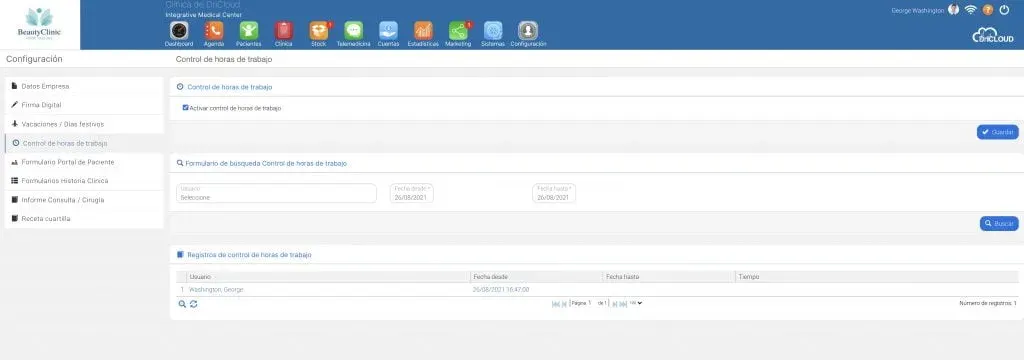This screenshot has height=360, width=1024.
Task: Open the Sistemas module icon
Action: tap(493, 31)
